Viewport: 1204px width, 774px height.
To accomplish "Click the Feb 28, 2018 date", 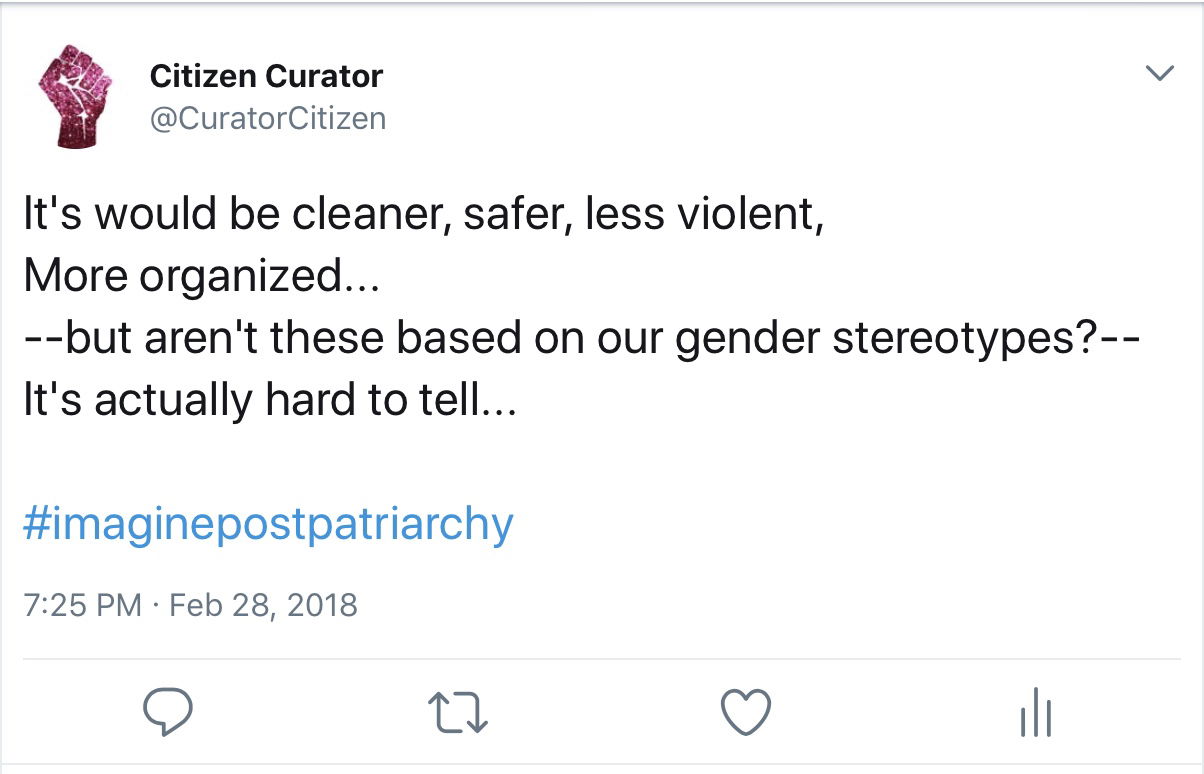I will [x=264, y=605].
